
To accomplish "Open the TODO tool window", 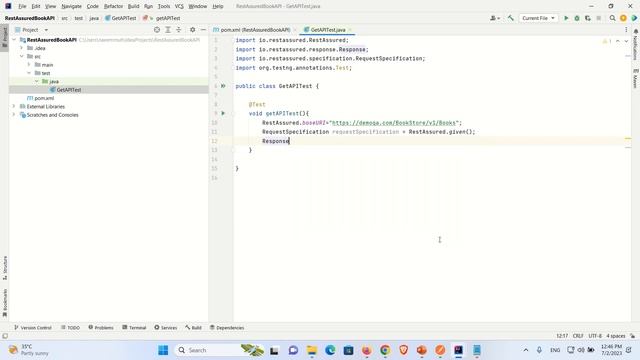I will coord(70,328).
